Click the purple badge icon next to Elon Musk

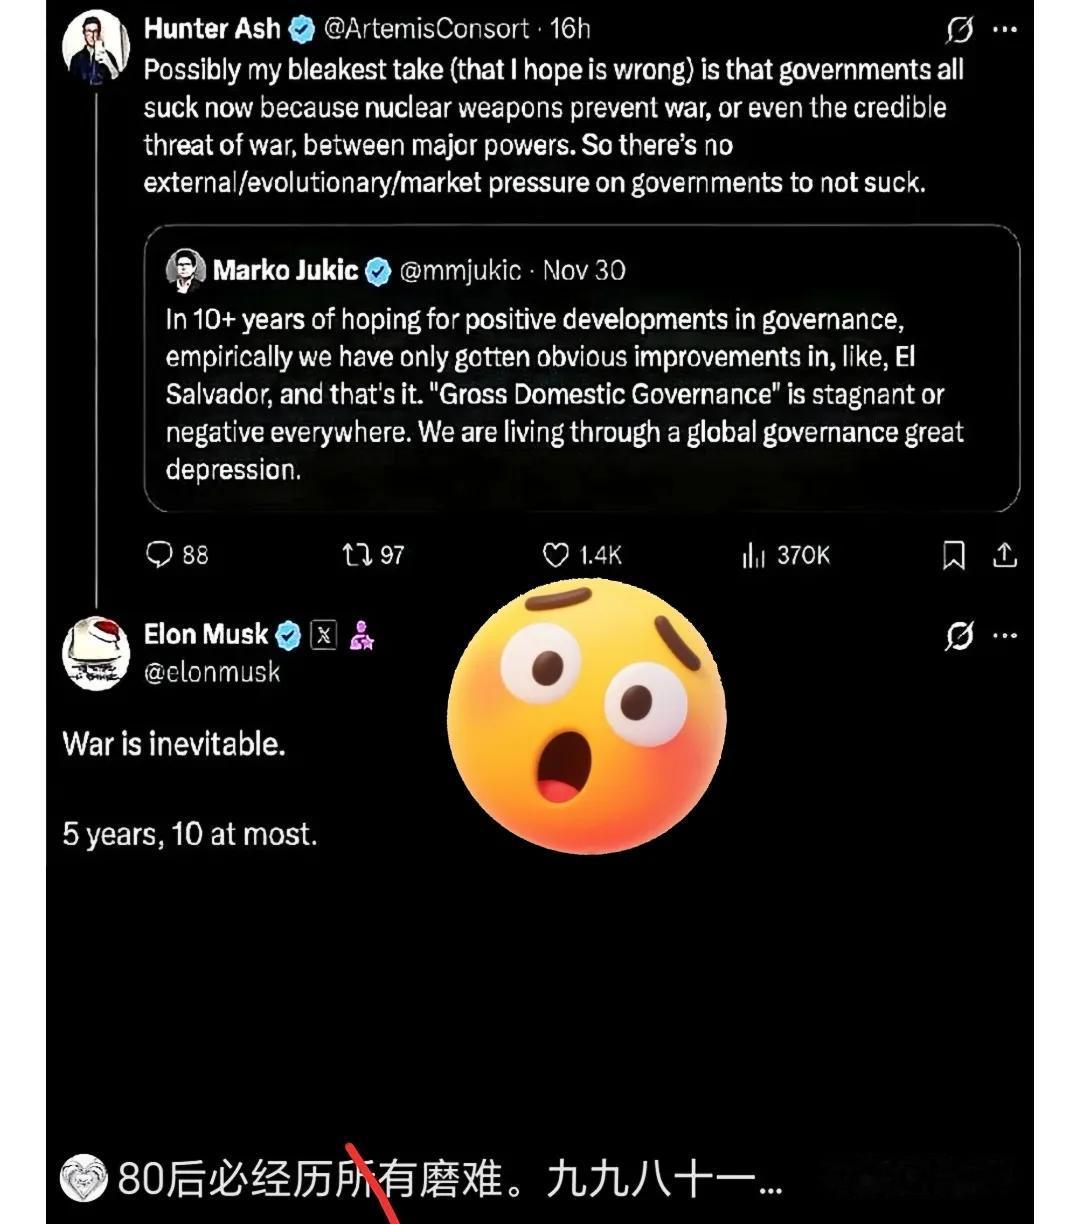(x=362, y=635)
